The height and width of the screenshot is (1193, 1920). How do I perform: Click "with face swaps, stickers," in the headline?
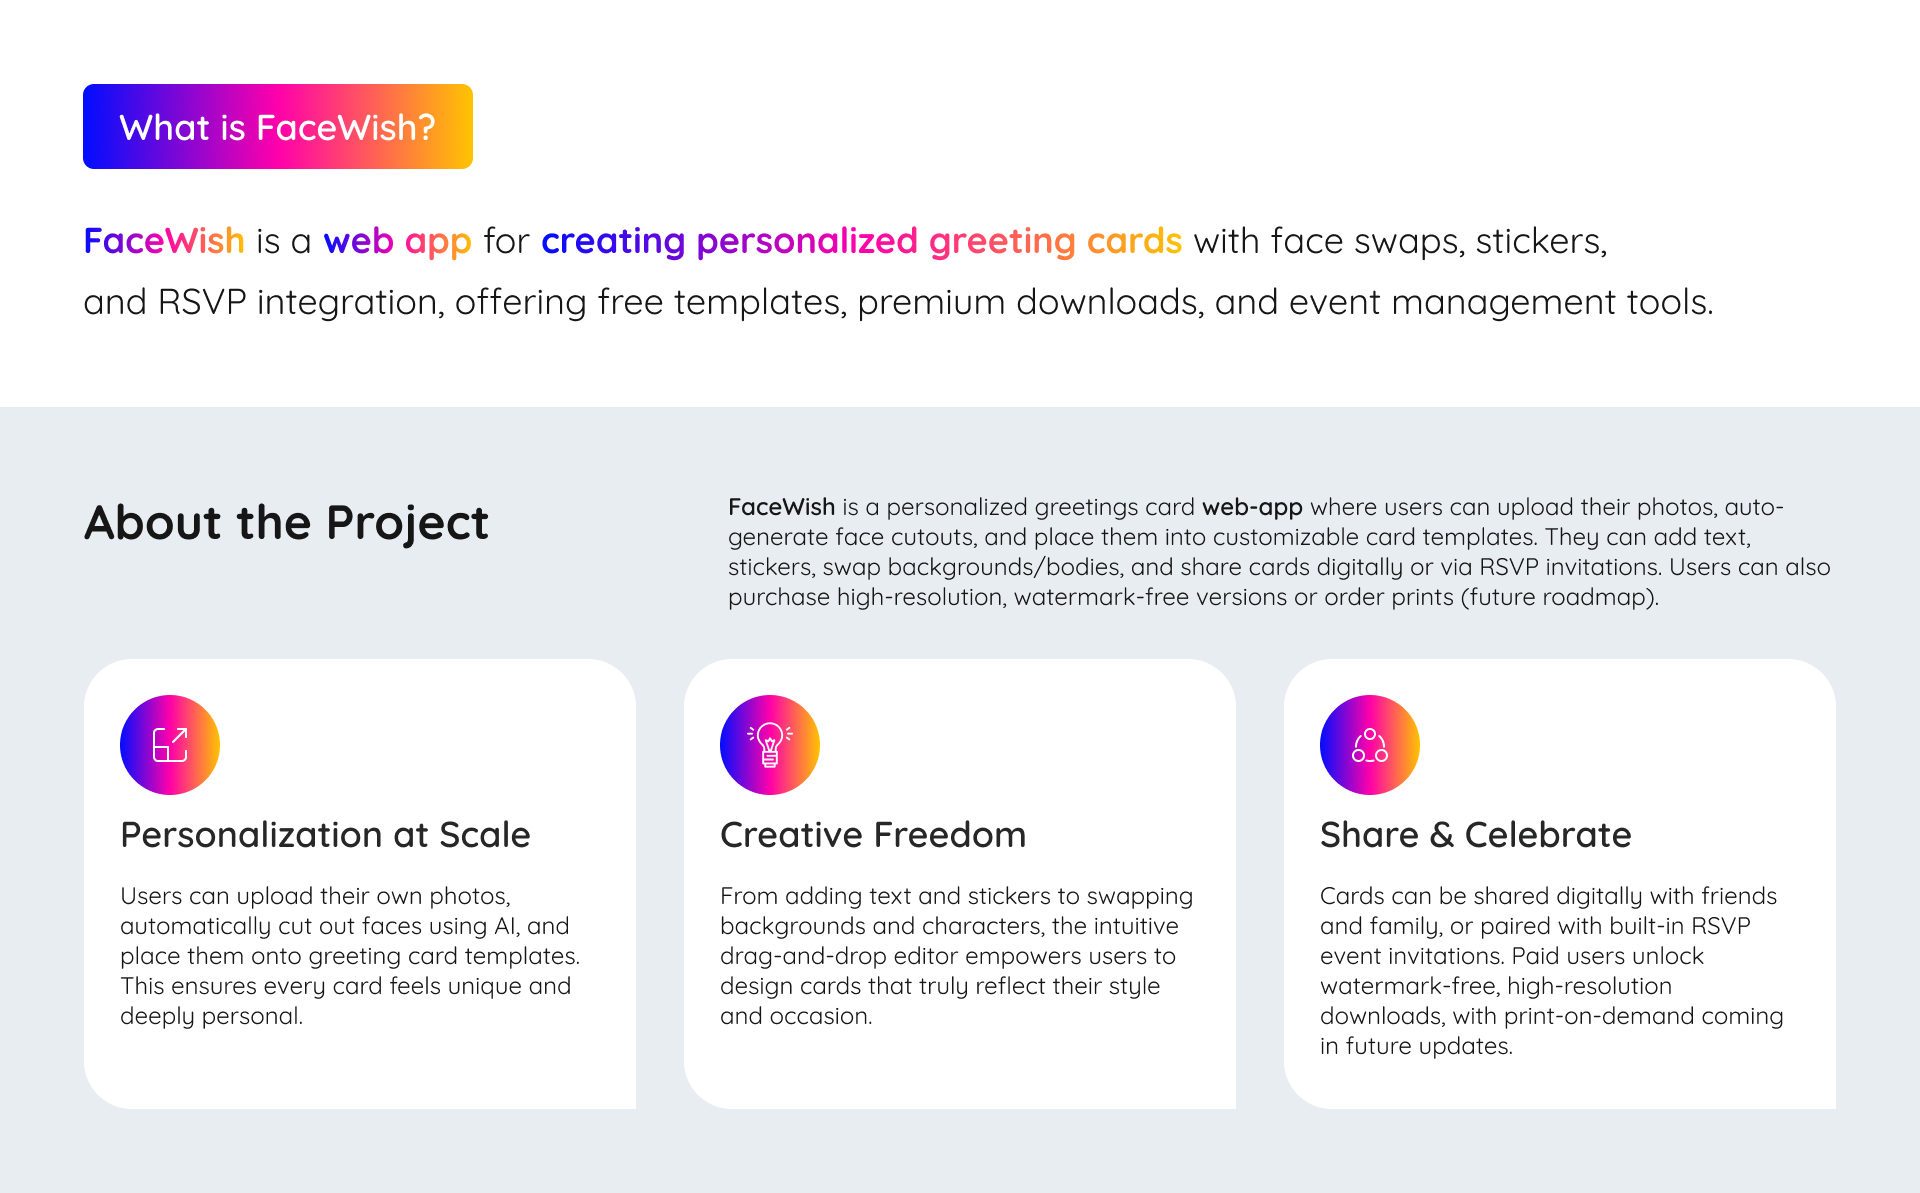(x=1400, y=241)
